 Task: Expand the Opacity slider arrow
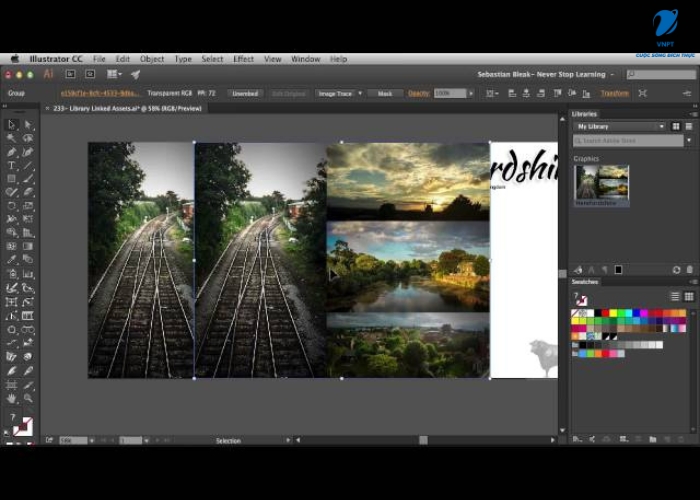click(x=471, y=93)
